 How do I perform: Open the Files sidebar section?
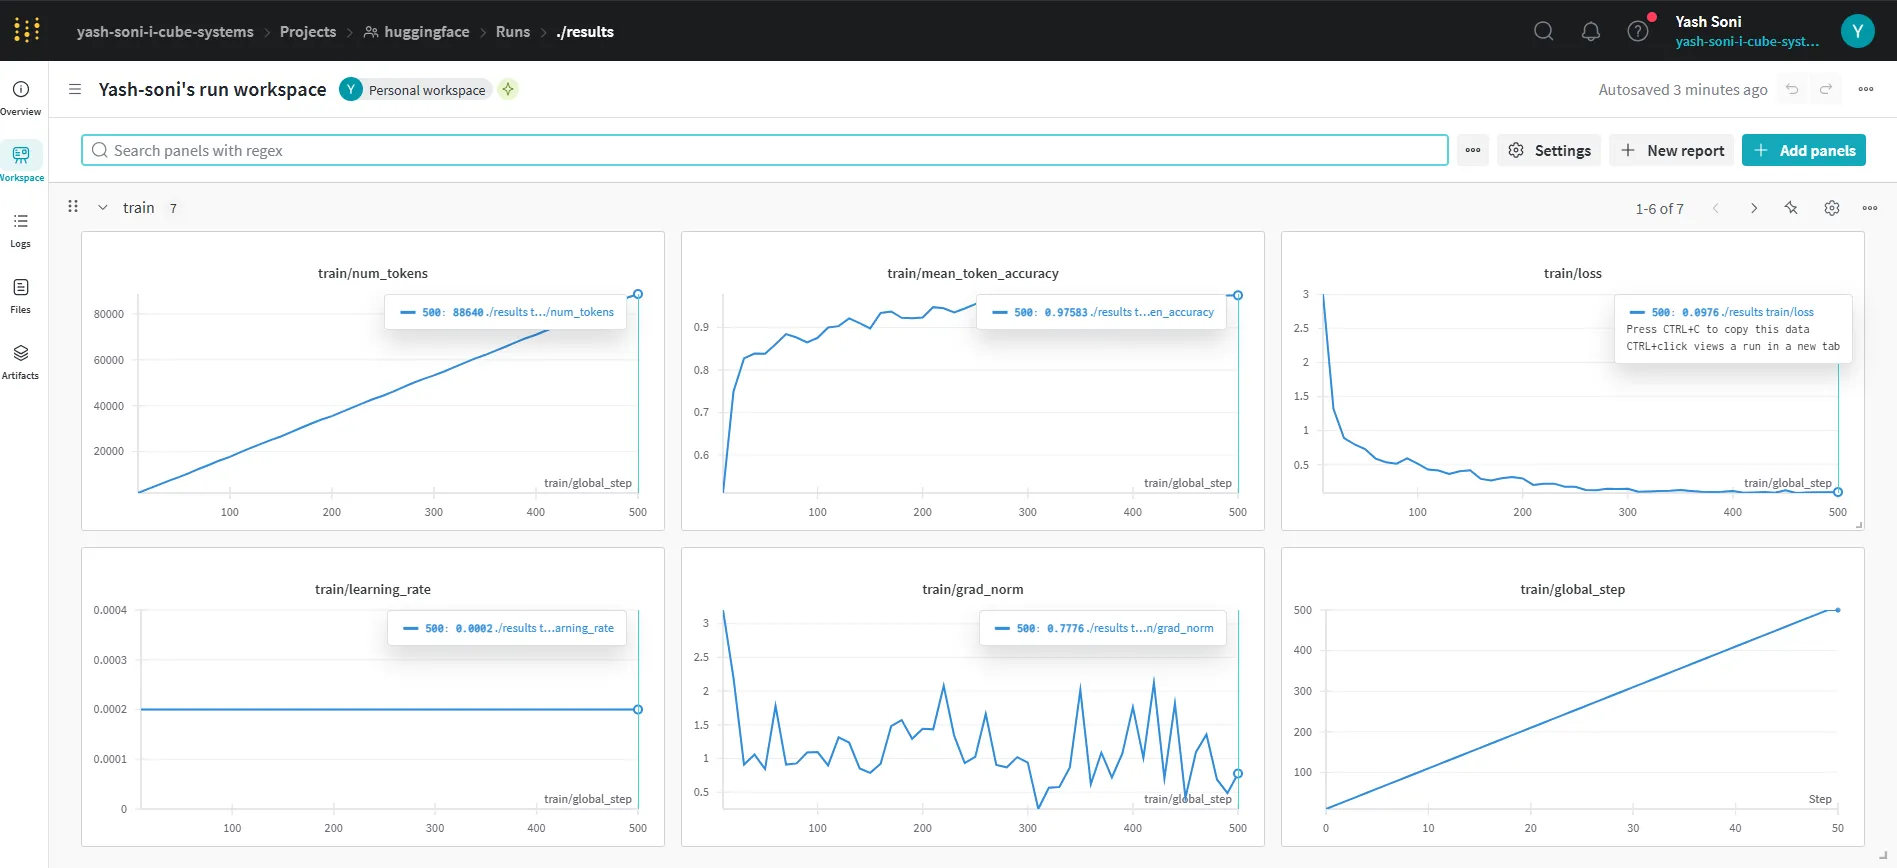(x=20, y=295)
